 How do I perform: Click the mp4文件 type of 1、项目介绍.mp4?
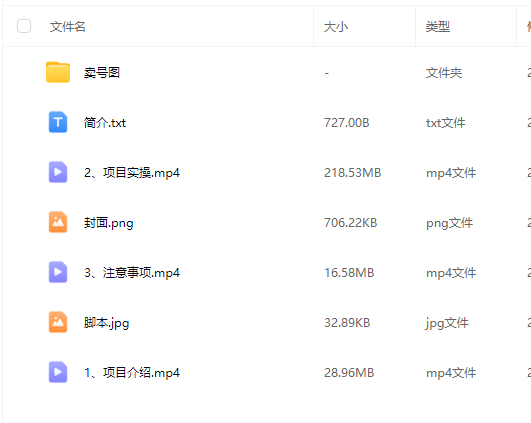point(451,373)
